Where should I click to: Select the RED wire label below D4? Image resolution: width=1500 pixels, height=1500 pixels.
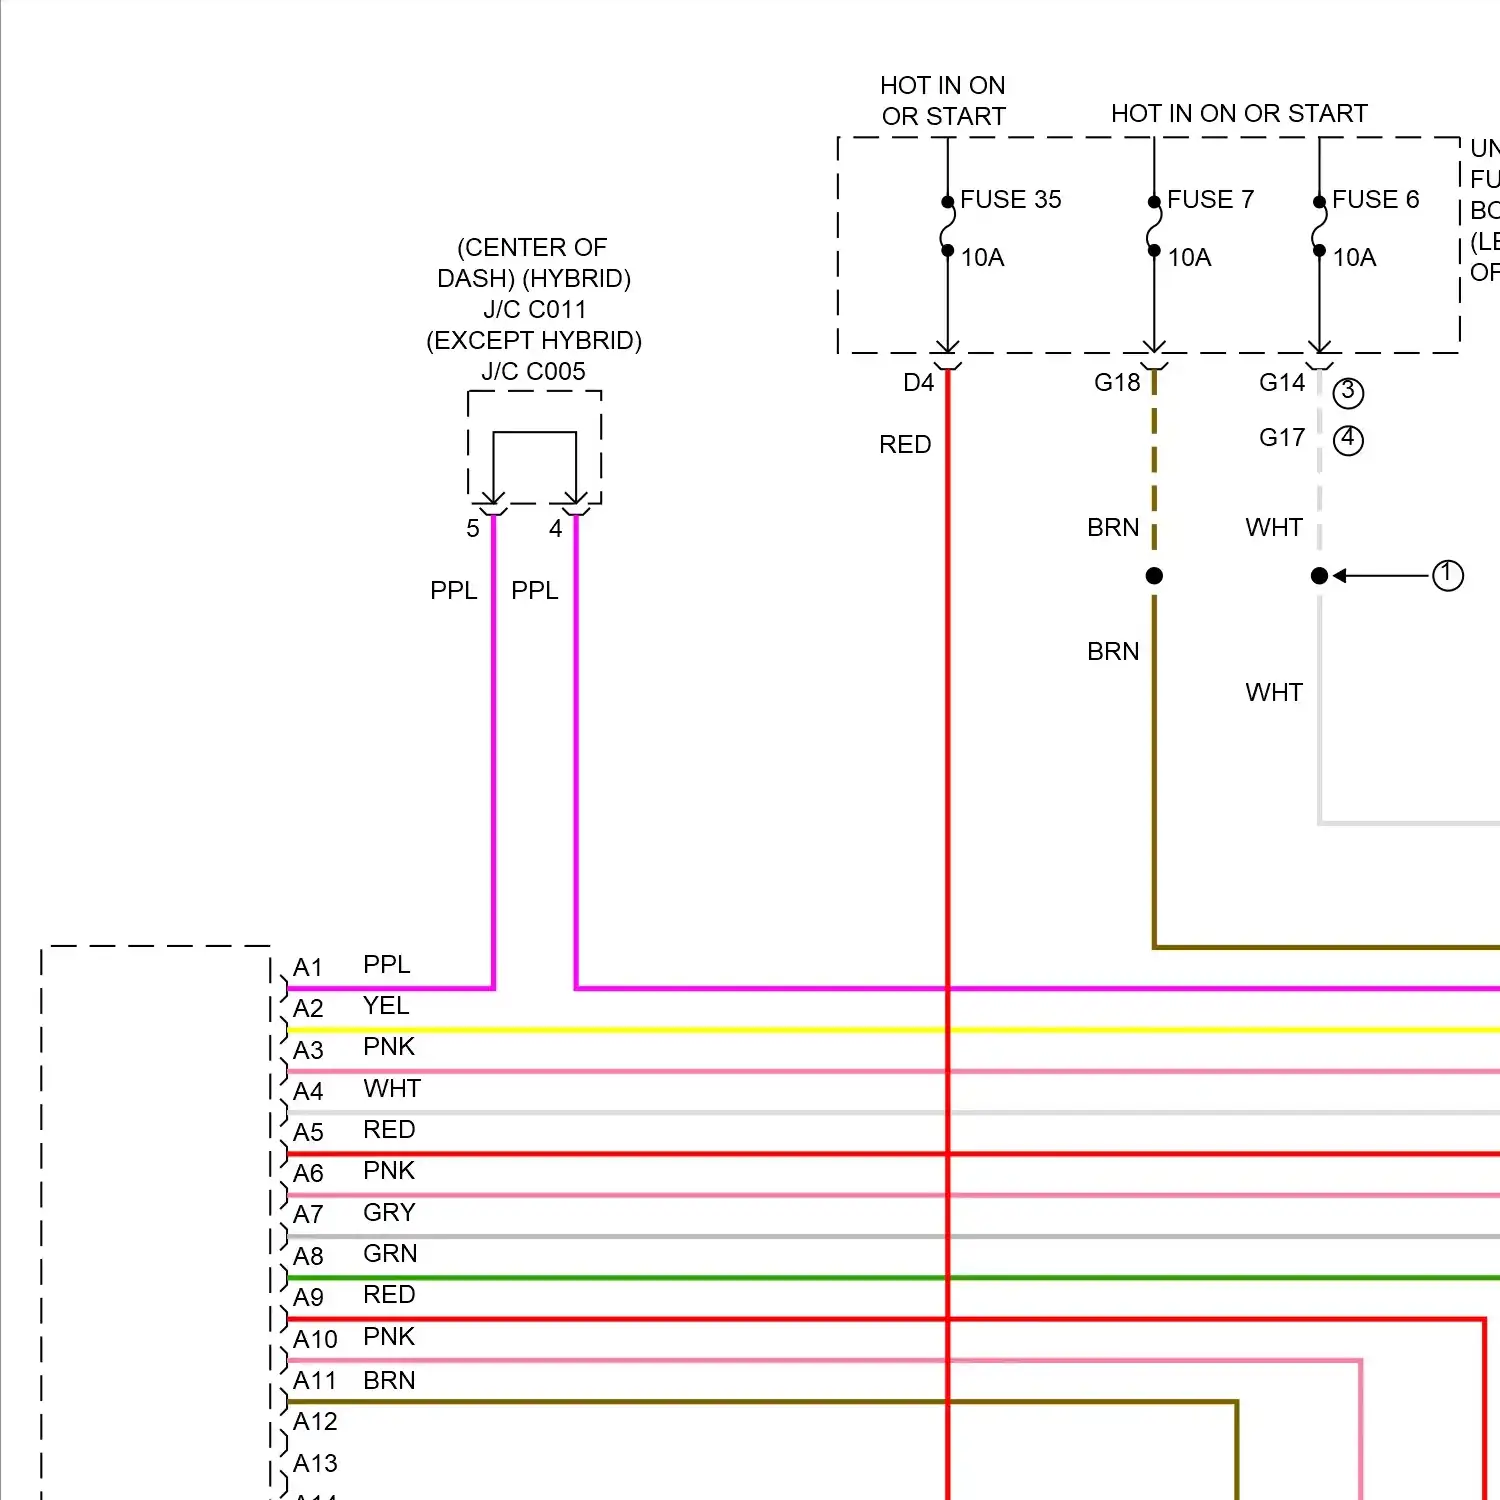pyautogui.click(x=905, y=445)
